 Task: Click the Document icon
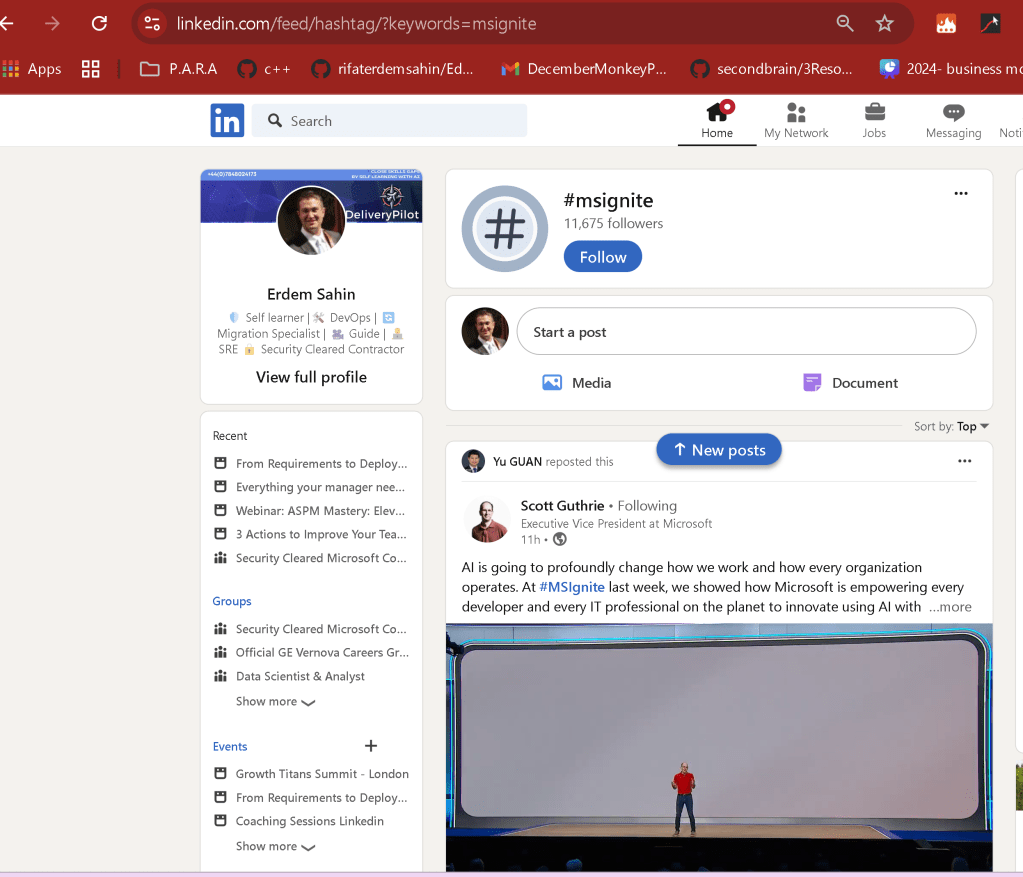[x=812, y=382]
